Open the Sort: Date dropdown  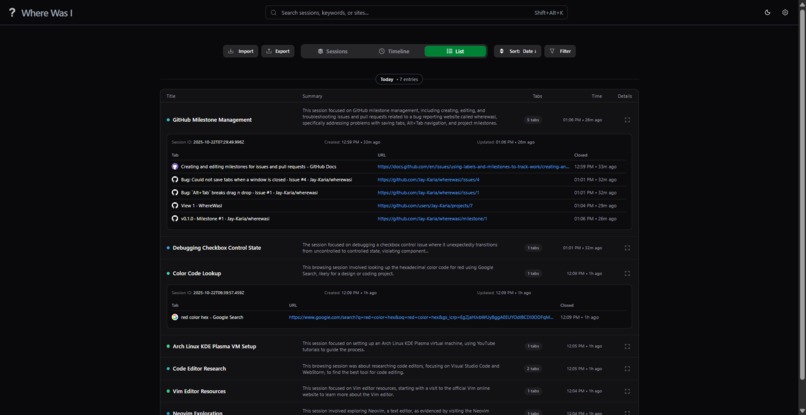518,51
